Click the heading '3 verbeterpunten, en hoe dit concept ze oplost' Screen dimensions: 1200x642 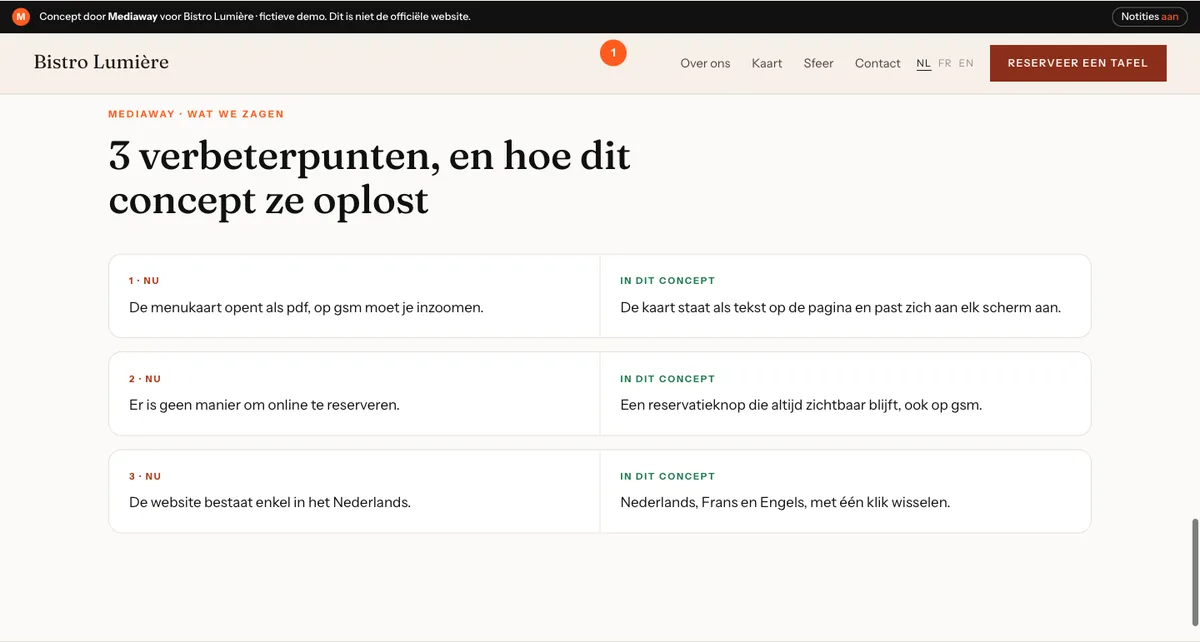tap(370, 179)
